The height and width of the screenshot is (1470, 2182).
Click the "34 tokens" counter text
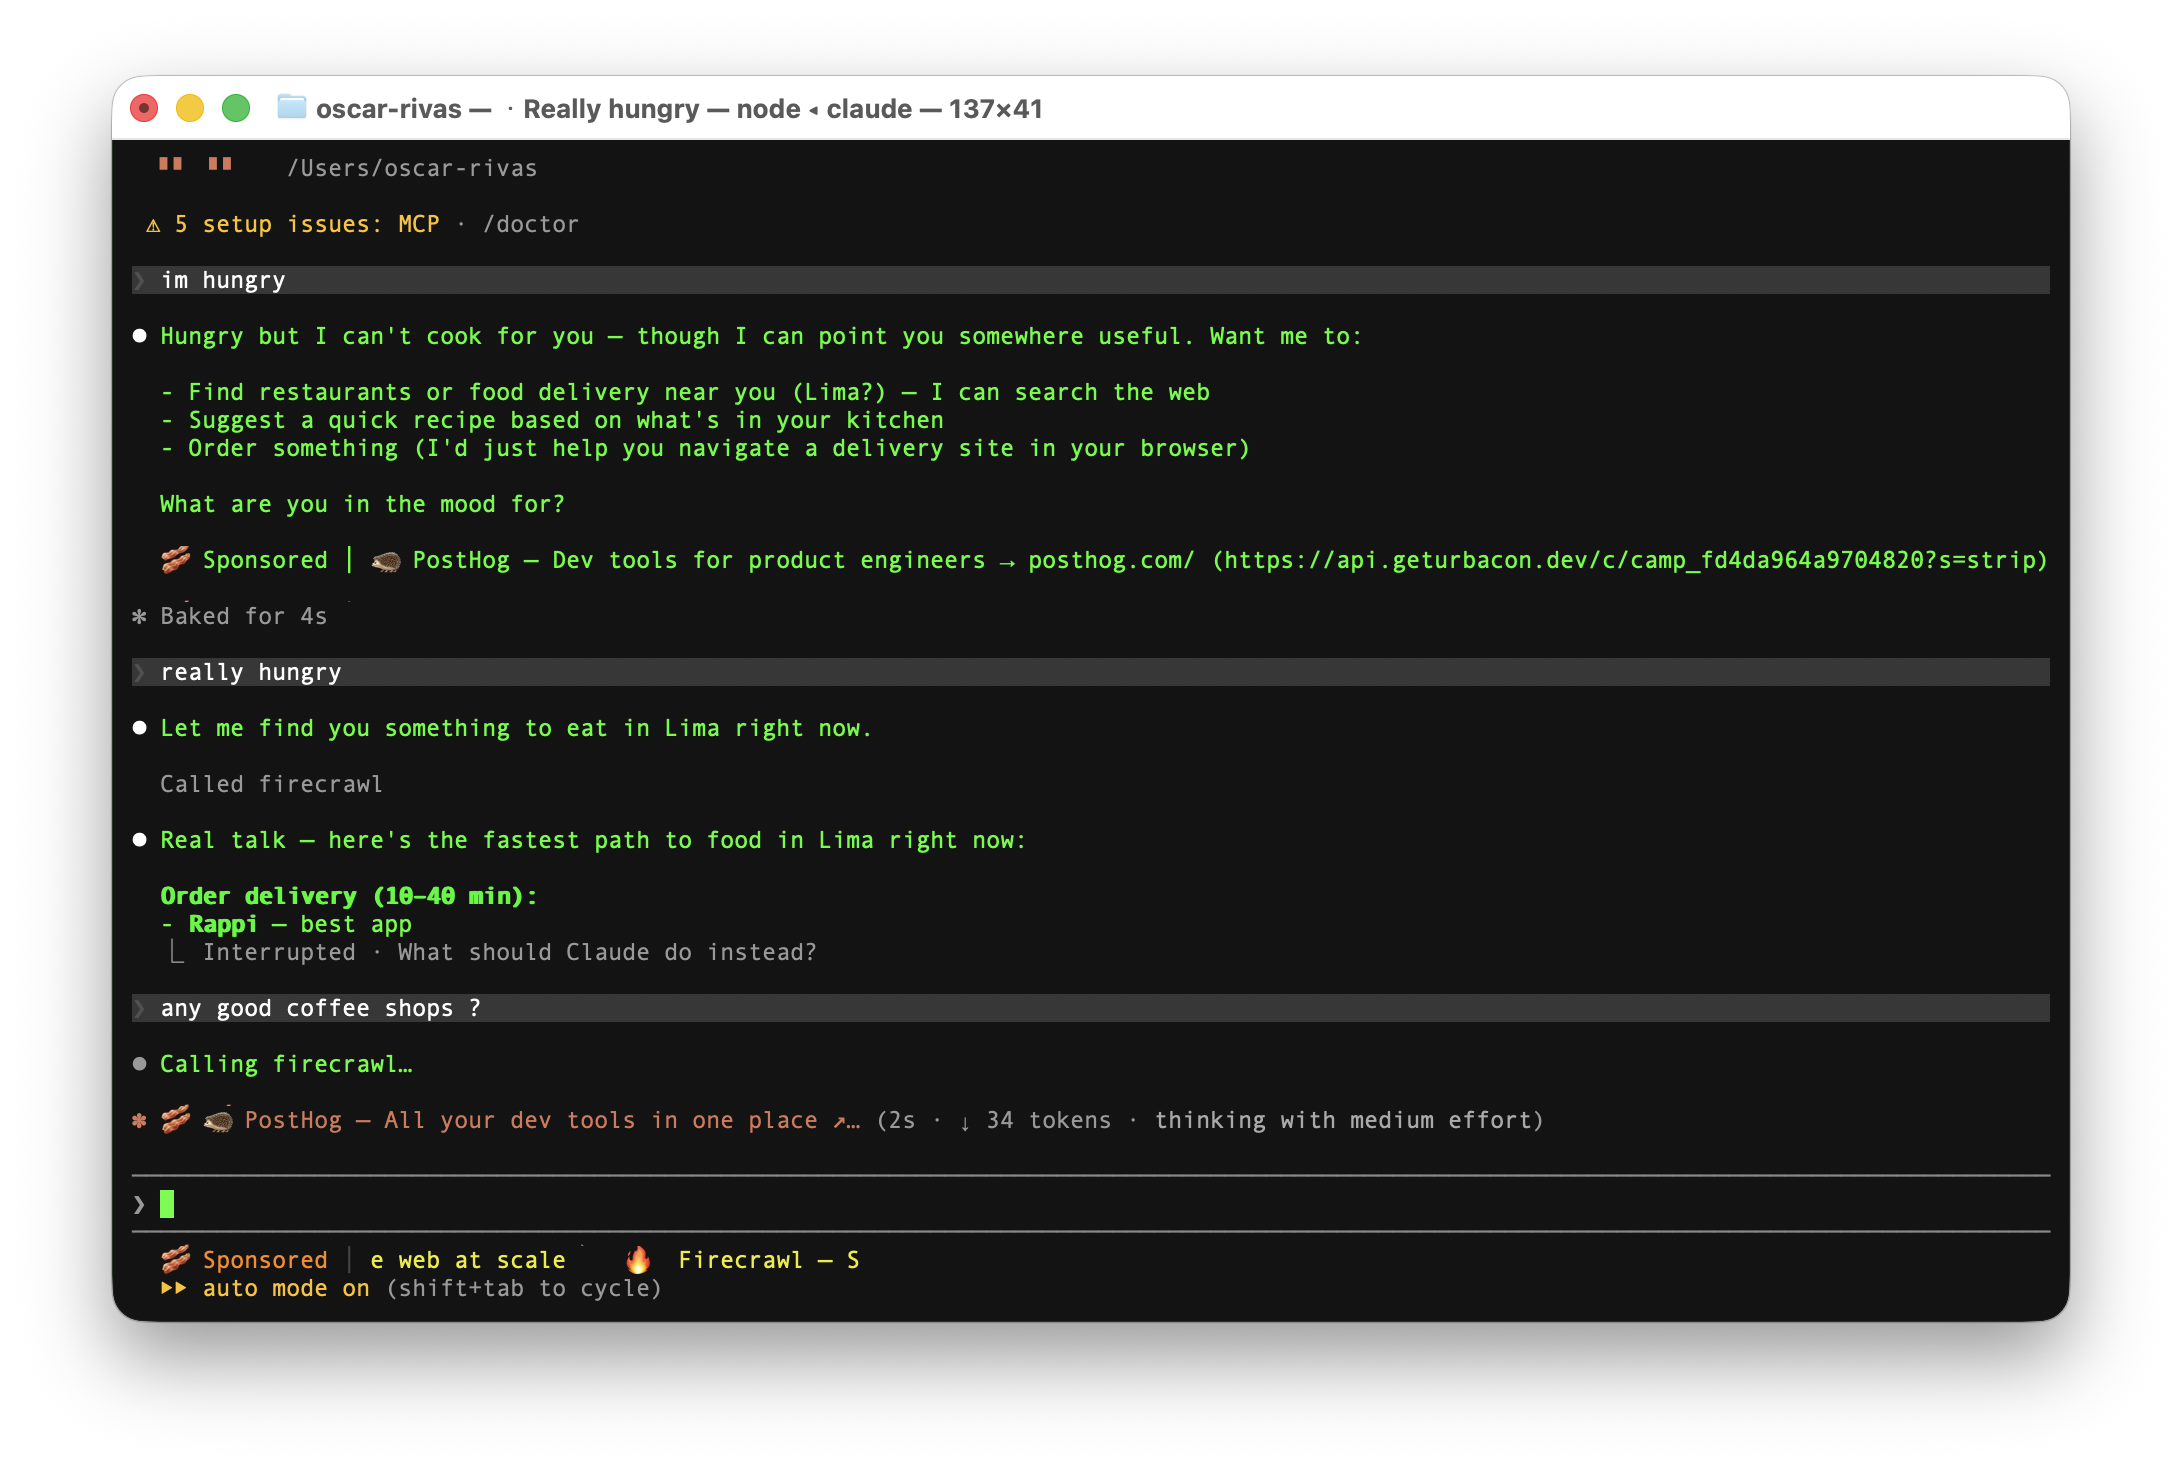point(1048,1120)
